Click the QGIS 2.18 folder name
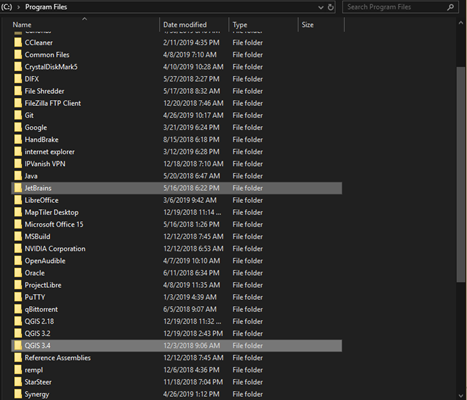The width and height of the screenshot is (467, 400). [39, 321]
